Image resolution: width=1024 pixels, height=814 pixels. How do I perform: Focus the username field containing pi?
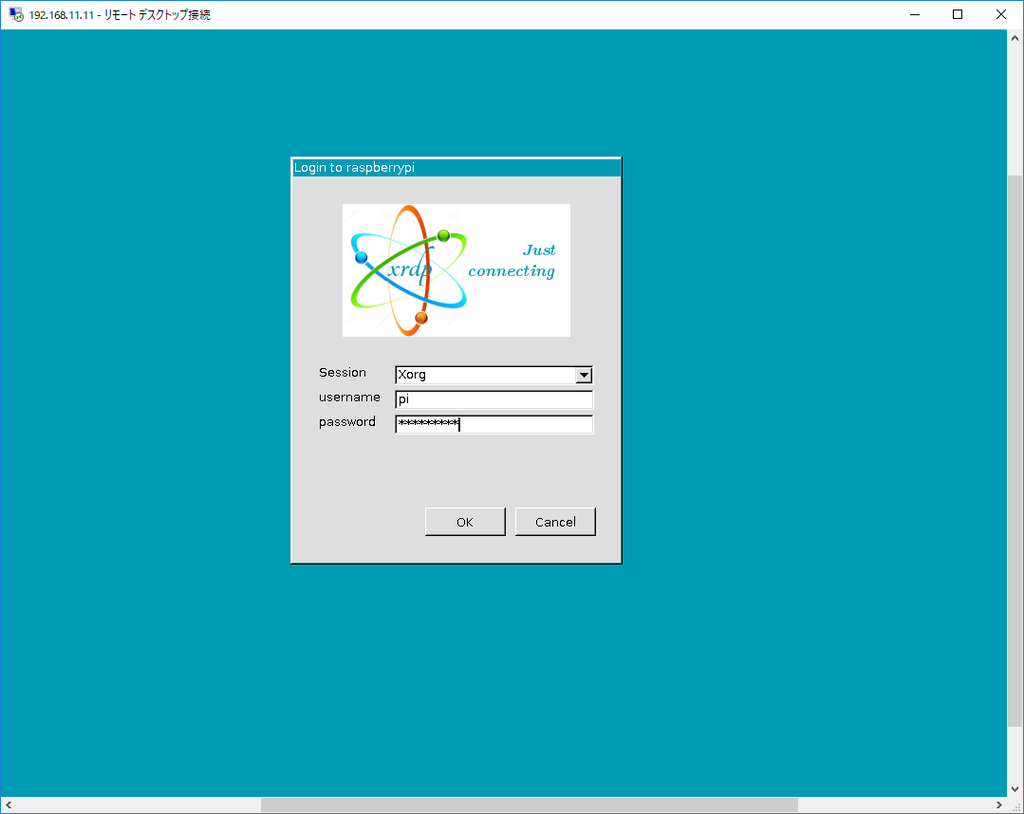[494, 399]
